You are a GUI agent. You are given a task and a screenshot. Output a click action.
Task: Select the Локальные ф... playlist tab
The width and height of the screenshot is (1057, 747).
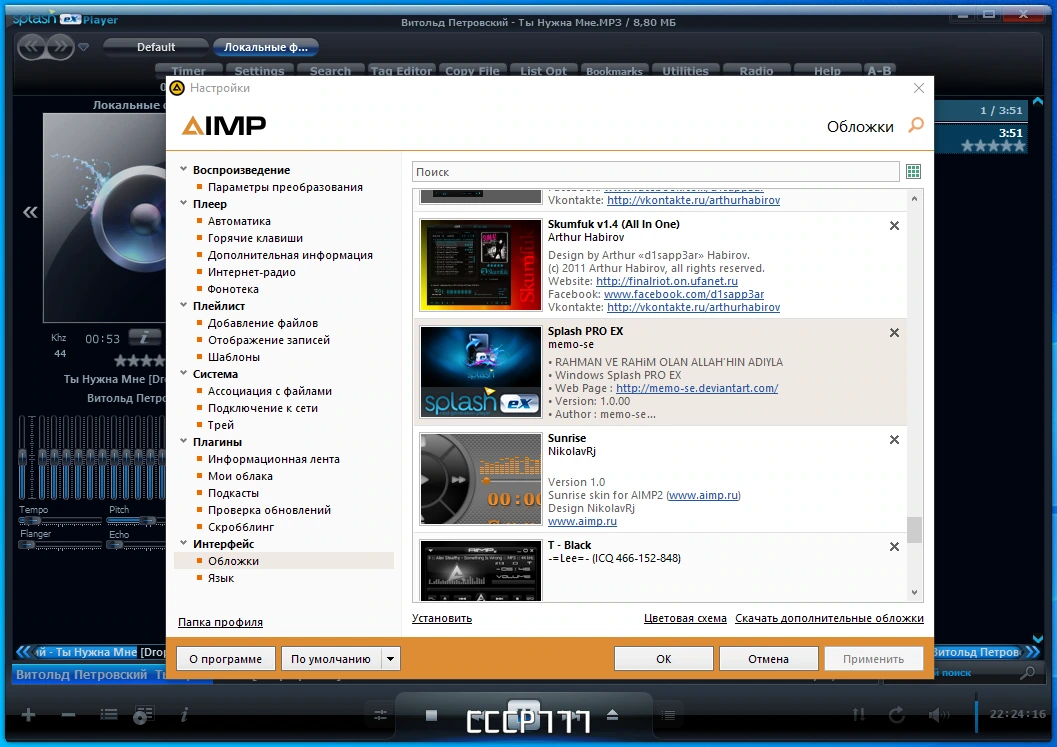point(266,47)
